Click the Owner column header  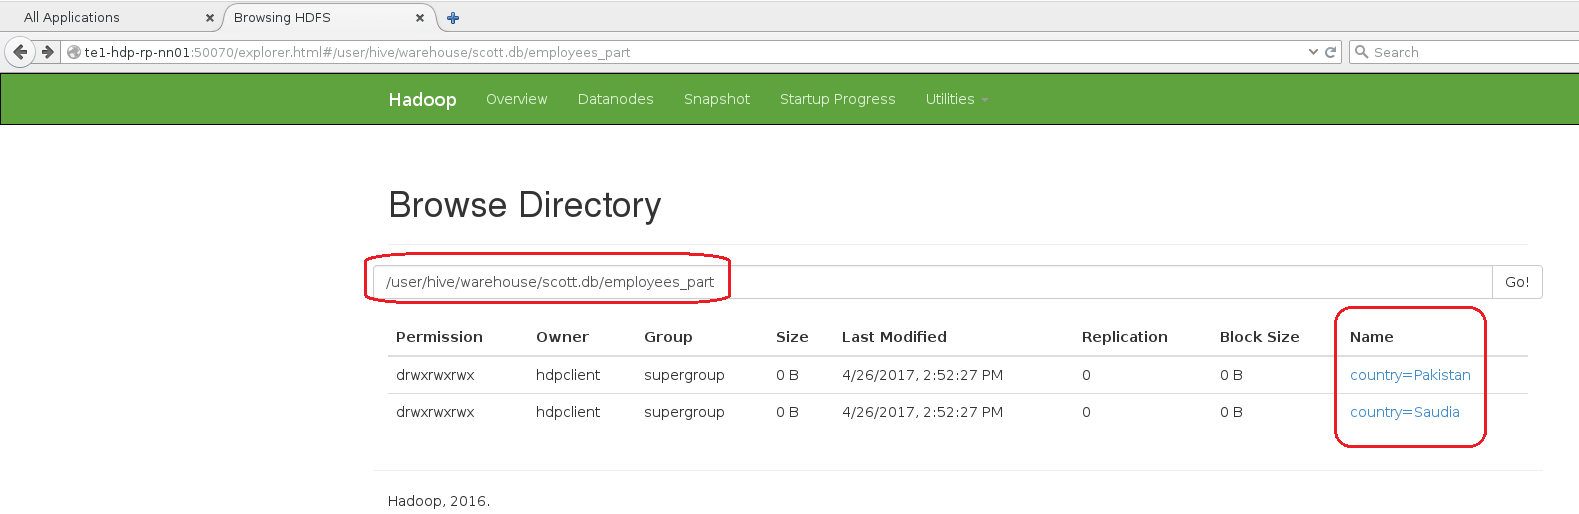point(562,337)
